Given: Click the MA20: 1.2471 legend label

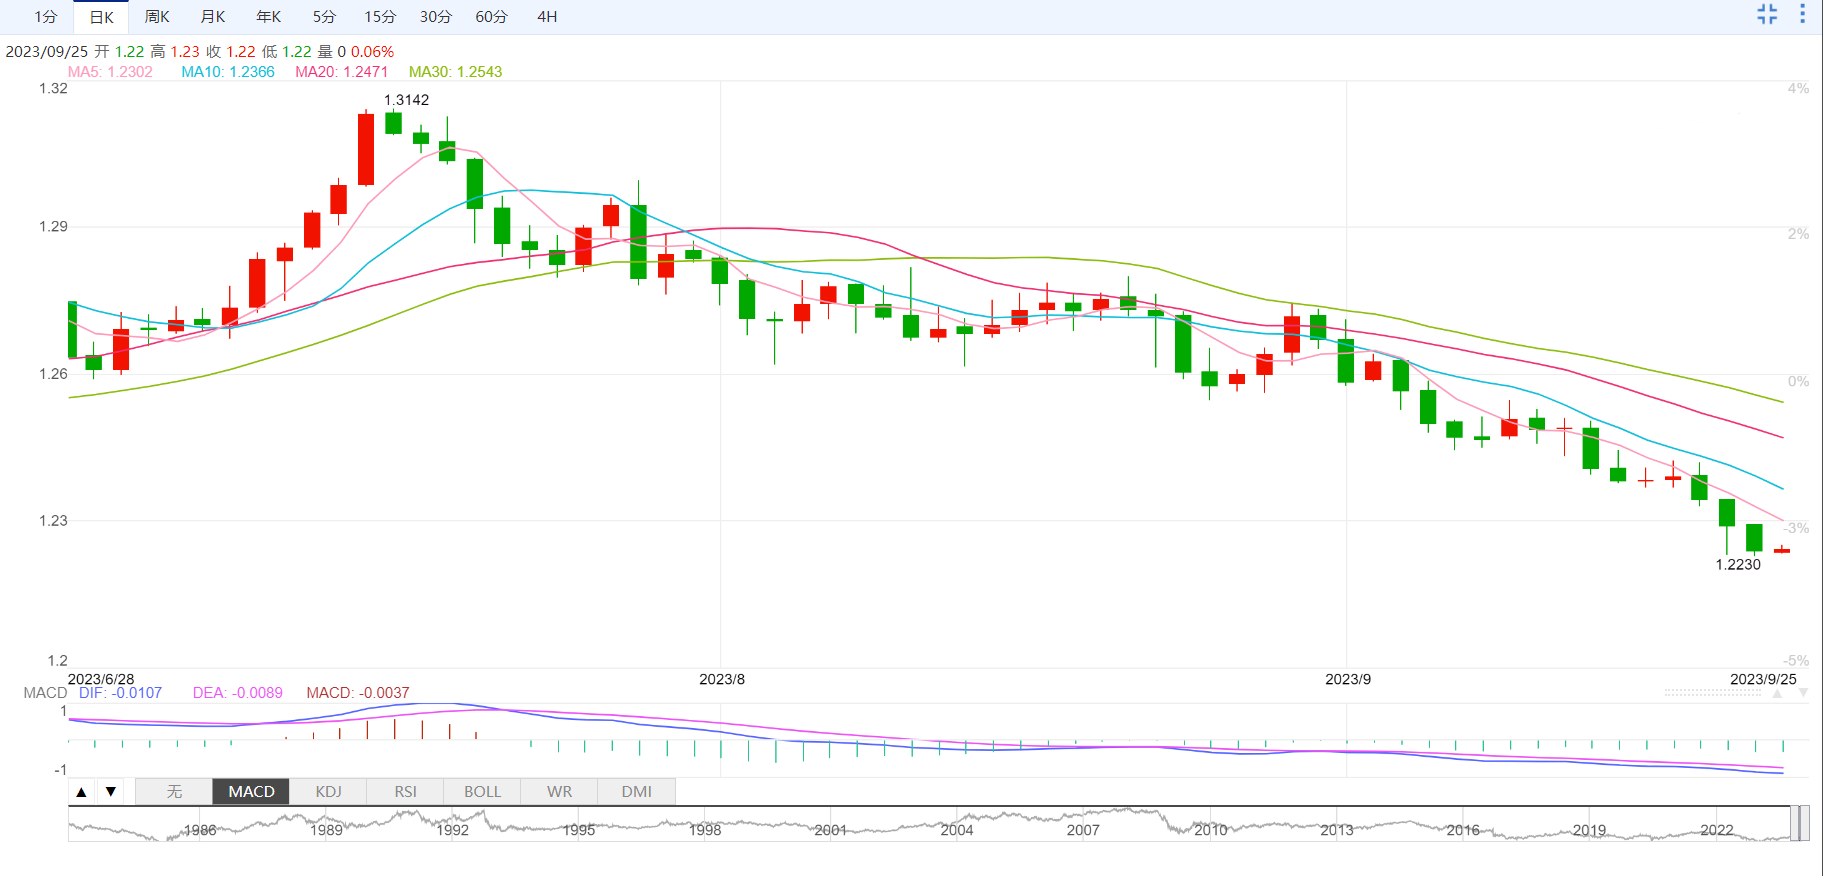Looking at the screenshot, I should pyautogui.click(x=341, y=72).
